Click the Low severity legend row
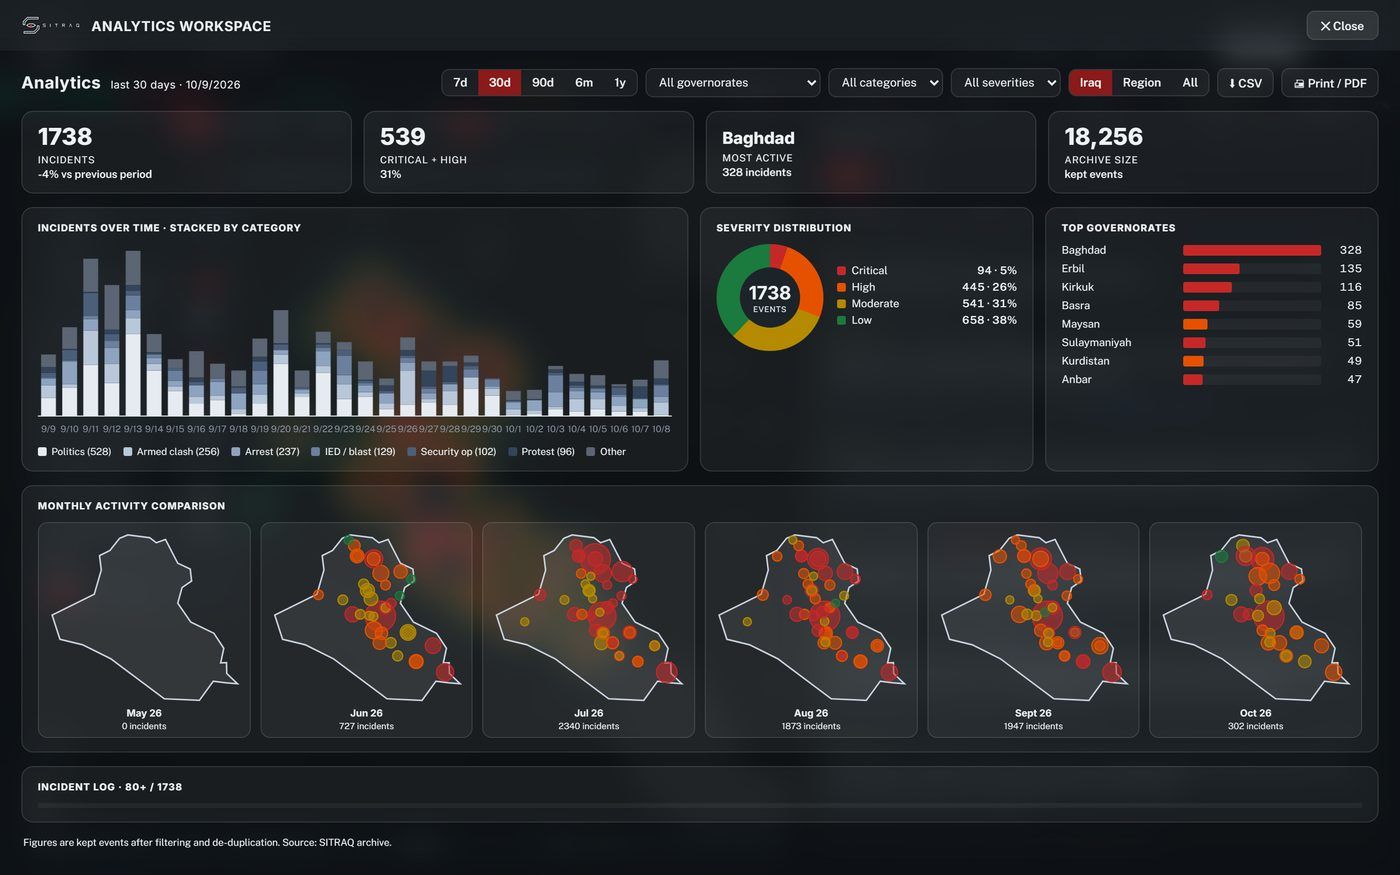1400x875 pixels. tap(926, 320)
